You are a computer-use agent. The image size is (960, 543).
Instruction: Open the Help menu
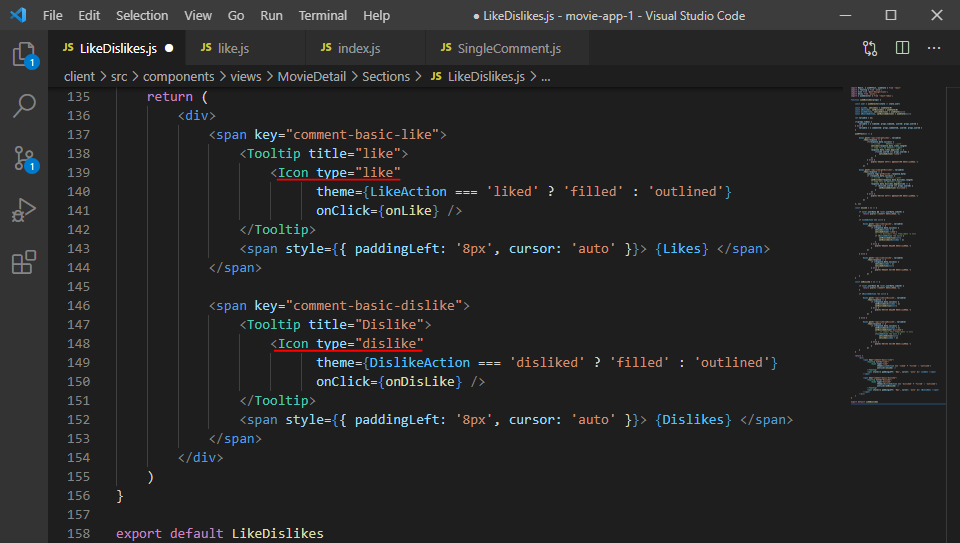pyautogui.click(x=376, y=15)
